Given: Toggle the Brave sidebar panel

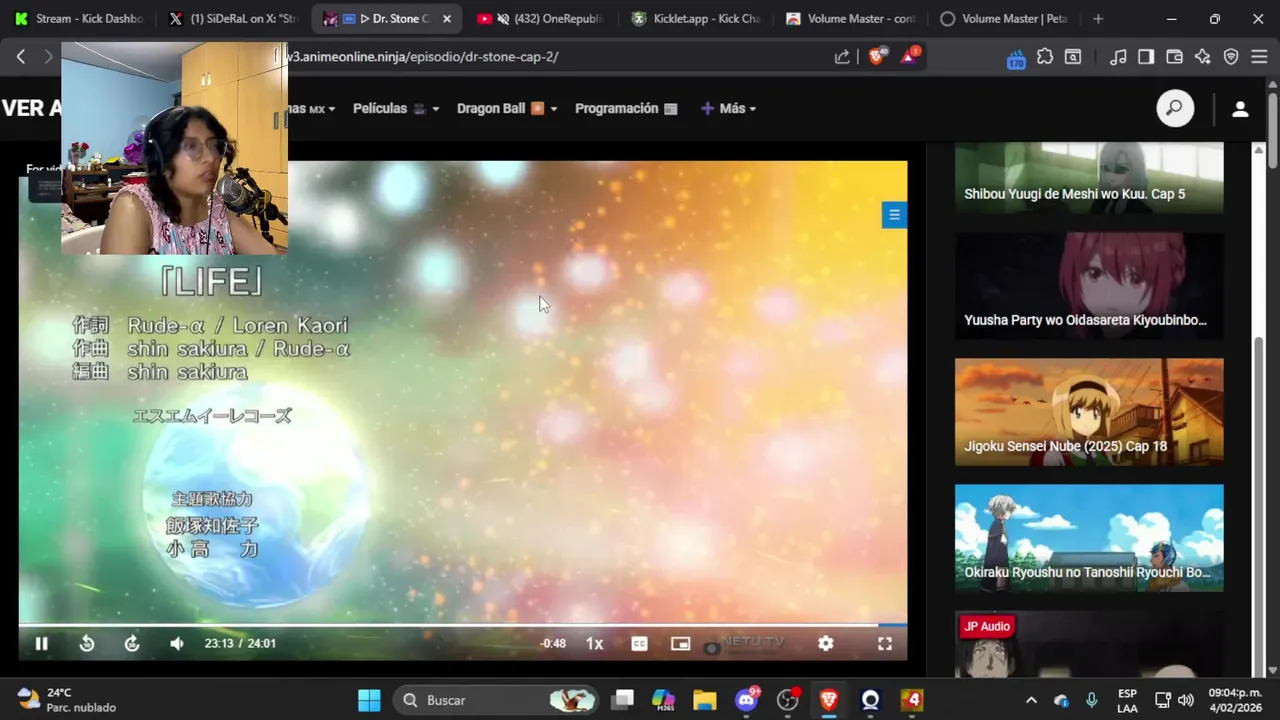Looking at the screenshot, I should 1146,57.
